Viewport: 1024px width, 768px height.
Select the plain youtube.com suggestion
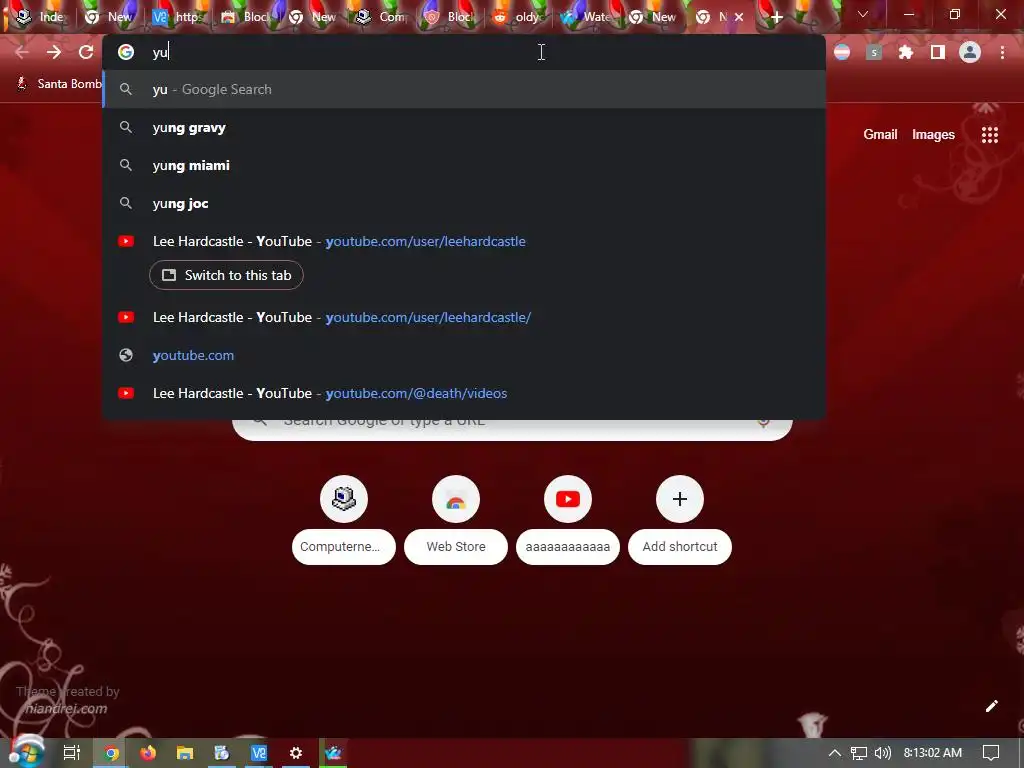click(x=464, y=355)
